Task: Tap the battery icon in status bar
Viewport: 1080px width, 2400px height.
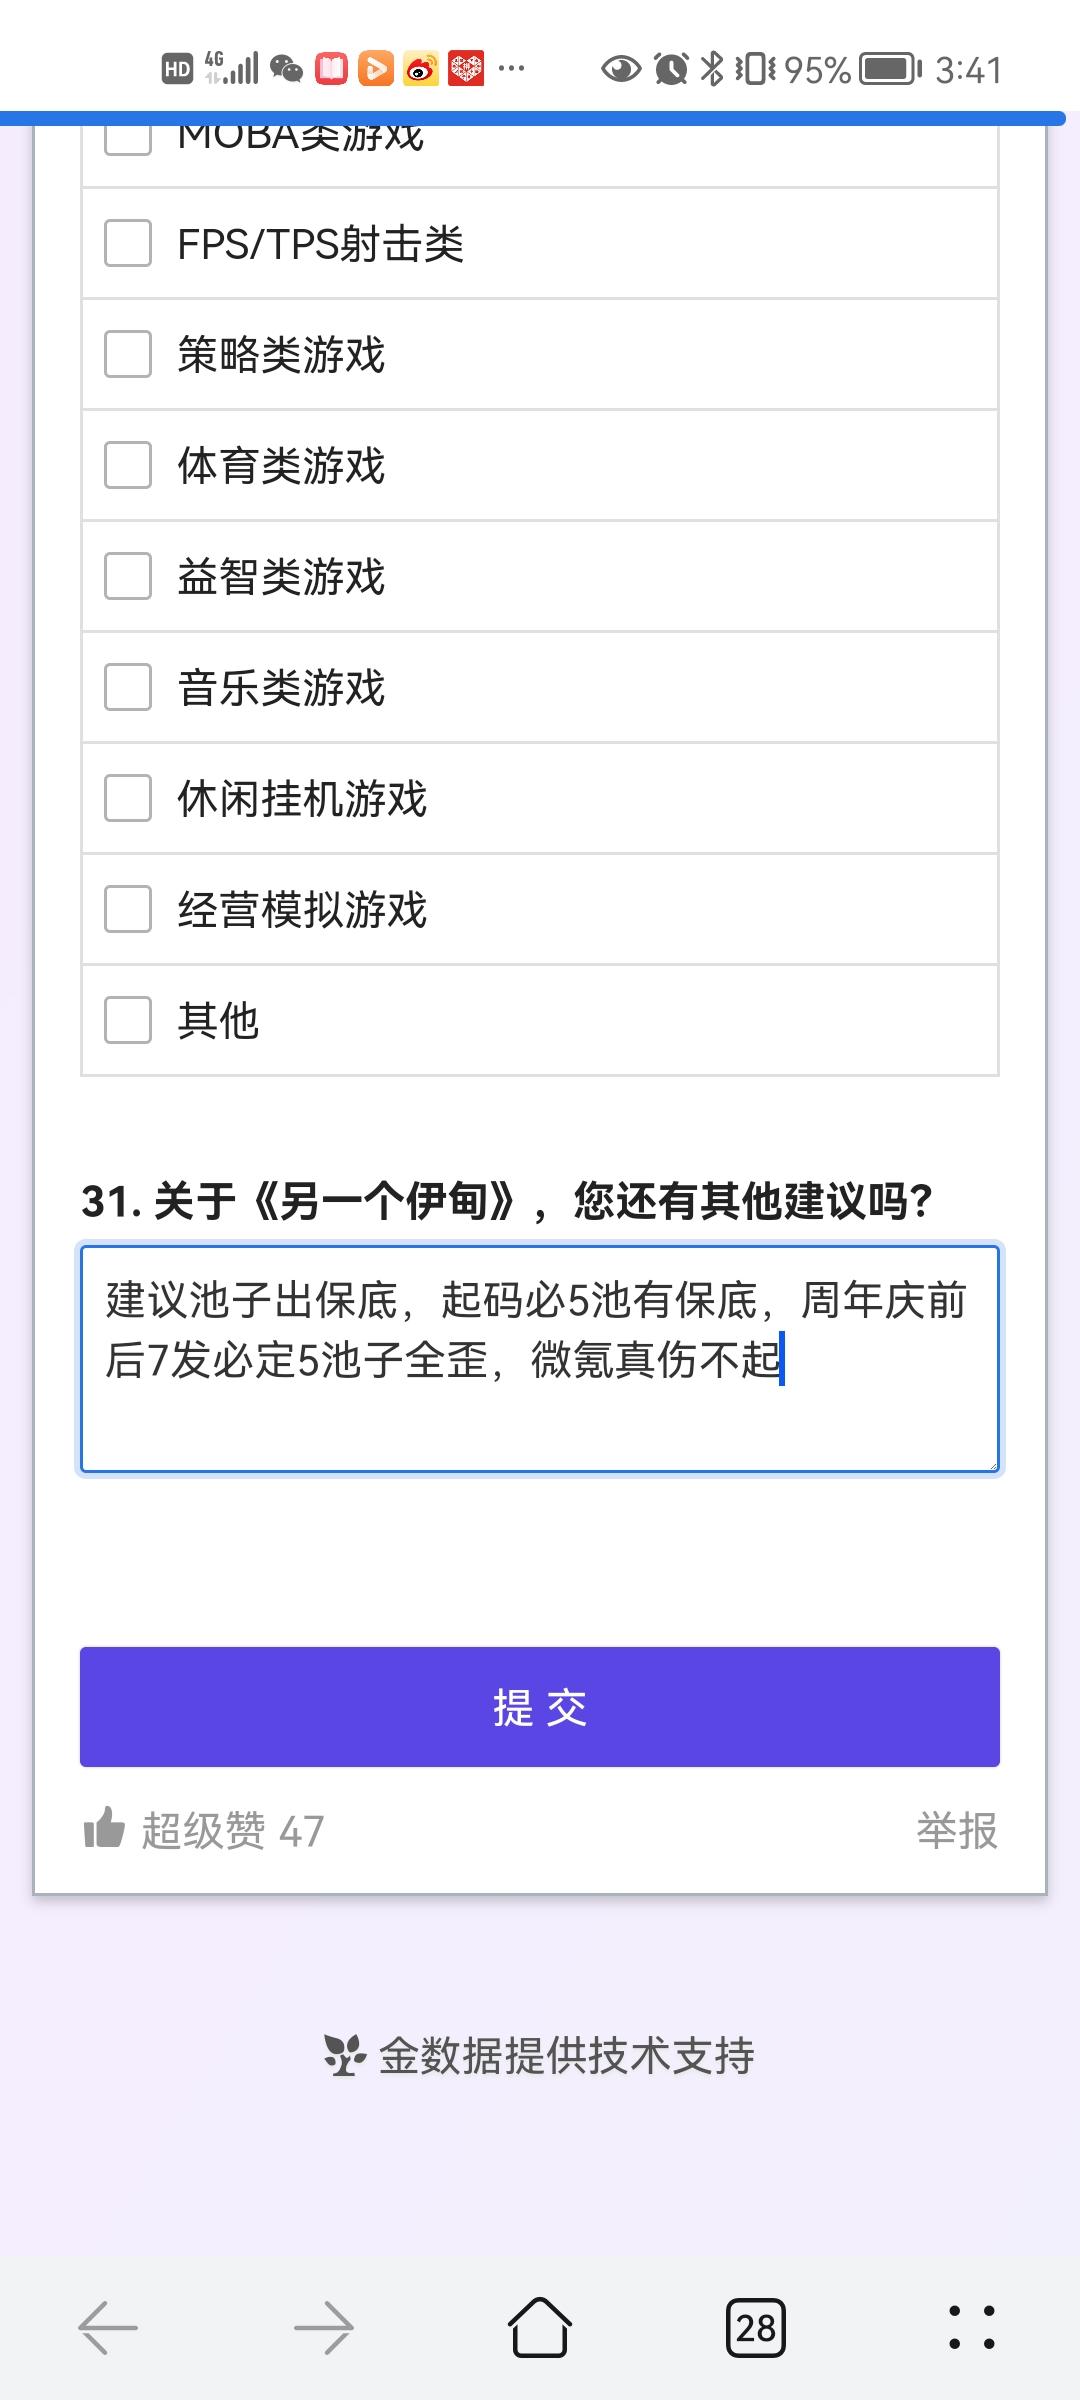Action: (891, 69)
